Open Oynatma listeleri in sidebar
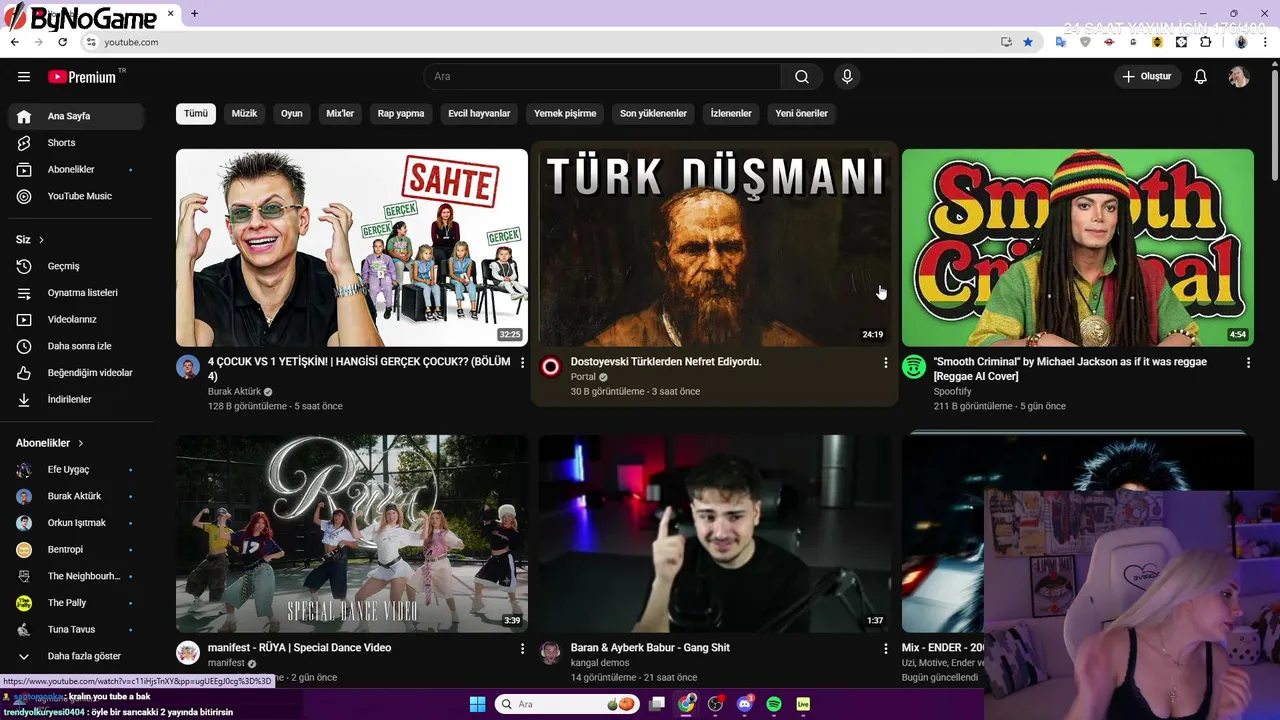Screen dimensions: 1280x720 tap(76, 293)
